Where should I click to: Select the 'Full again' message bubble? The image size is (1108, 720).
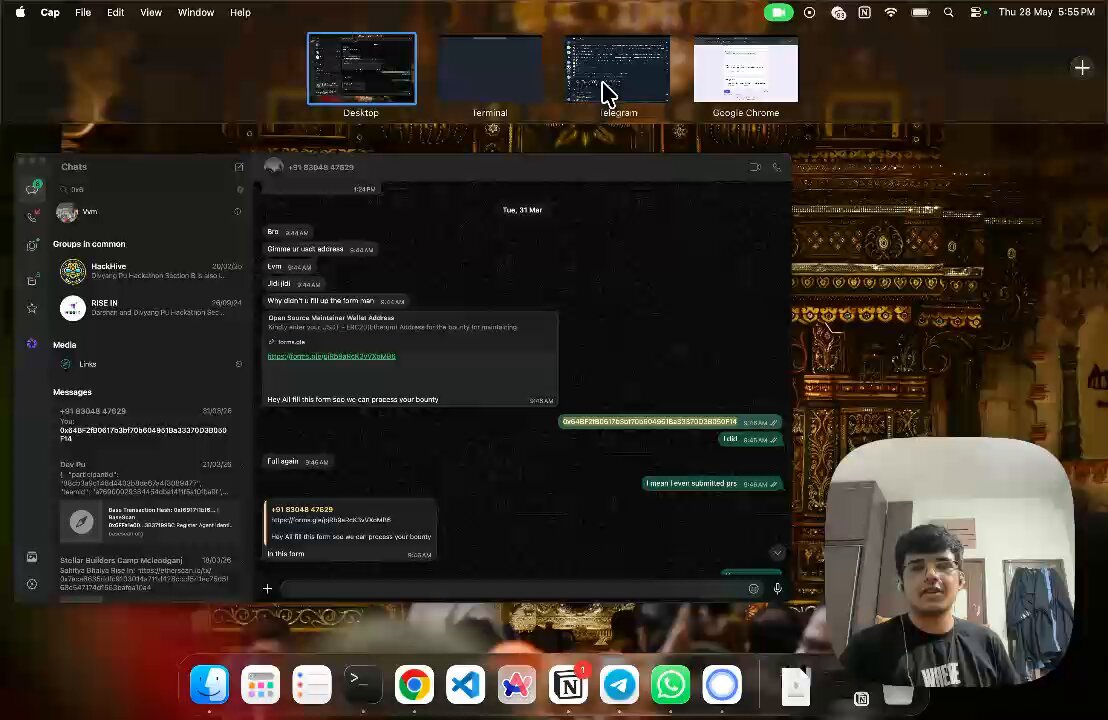pyautogui.click(x=297, y=461)
